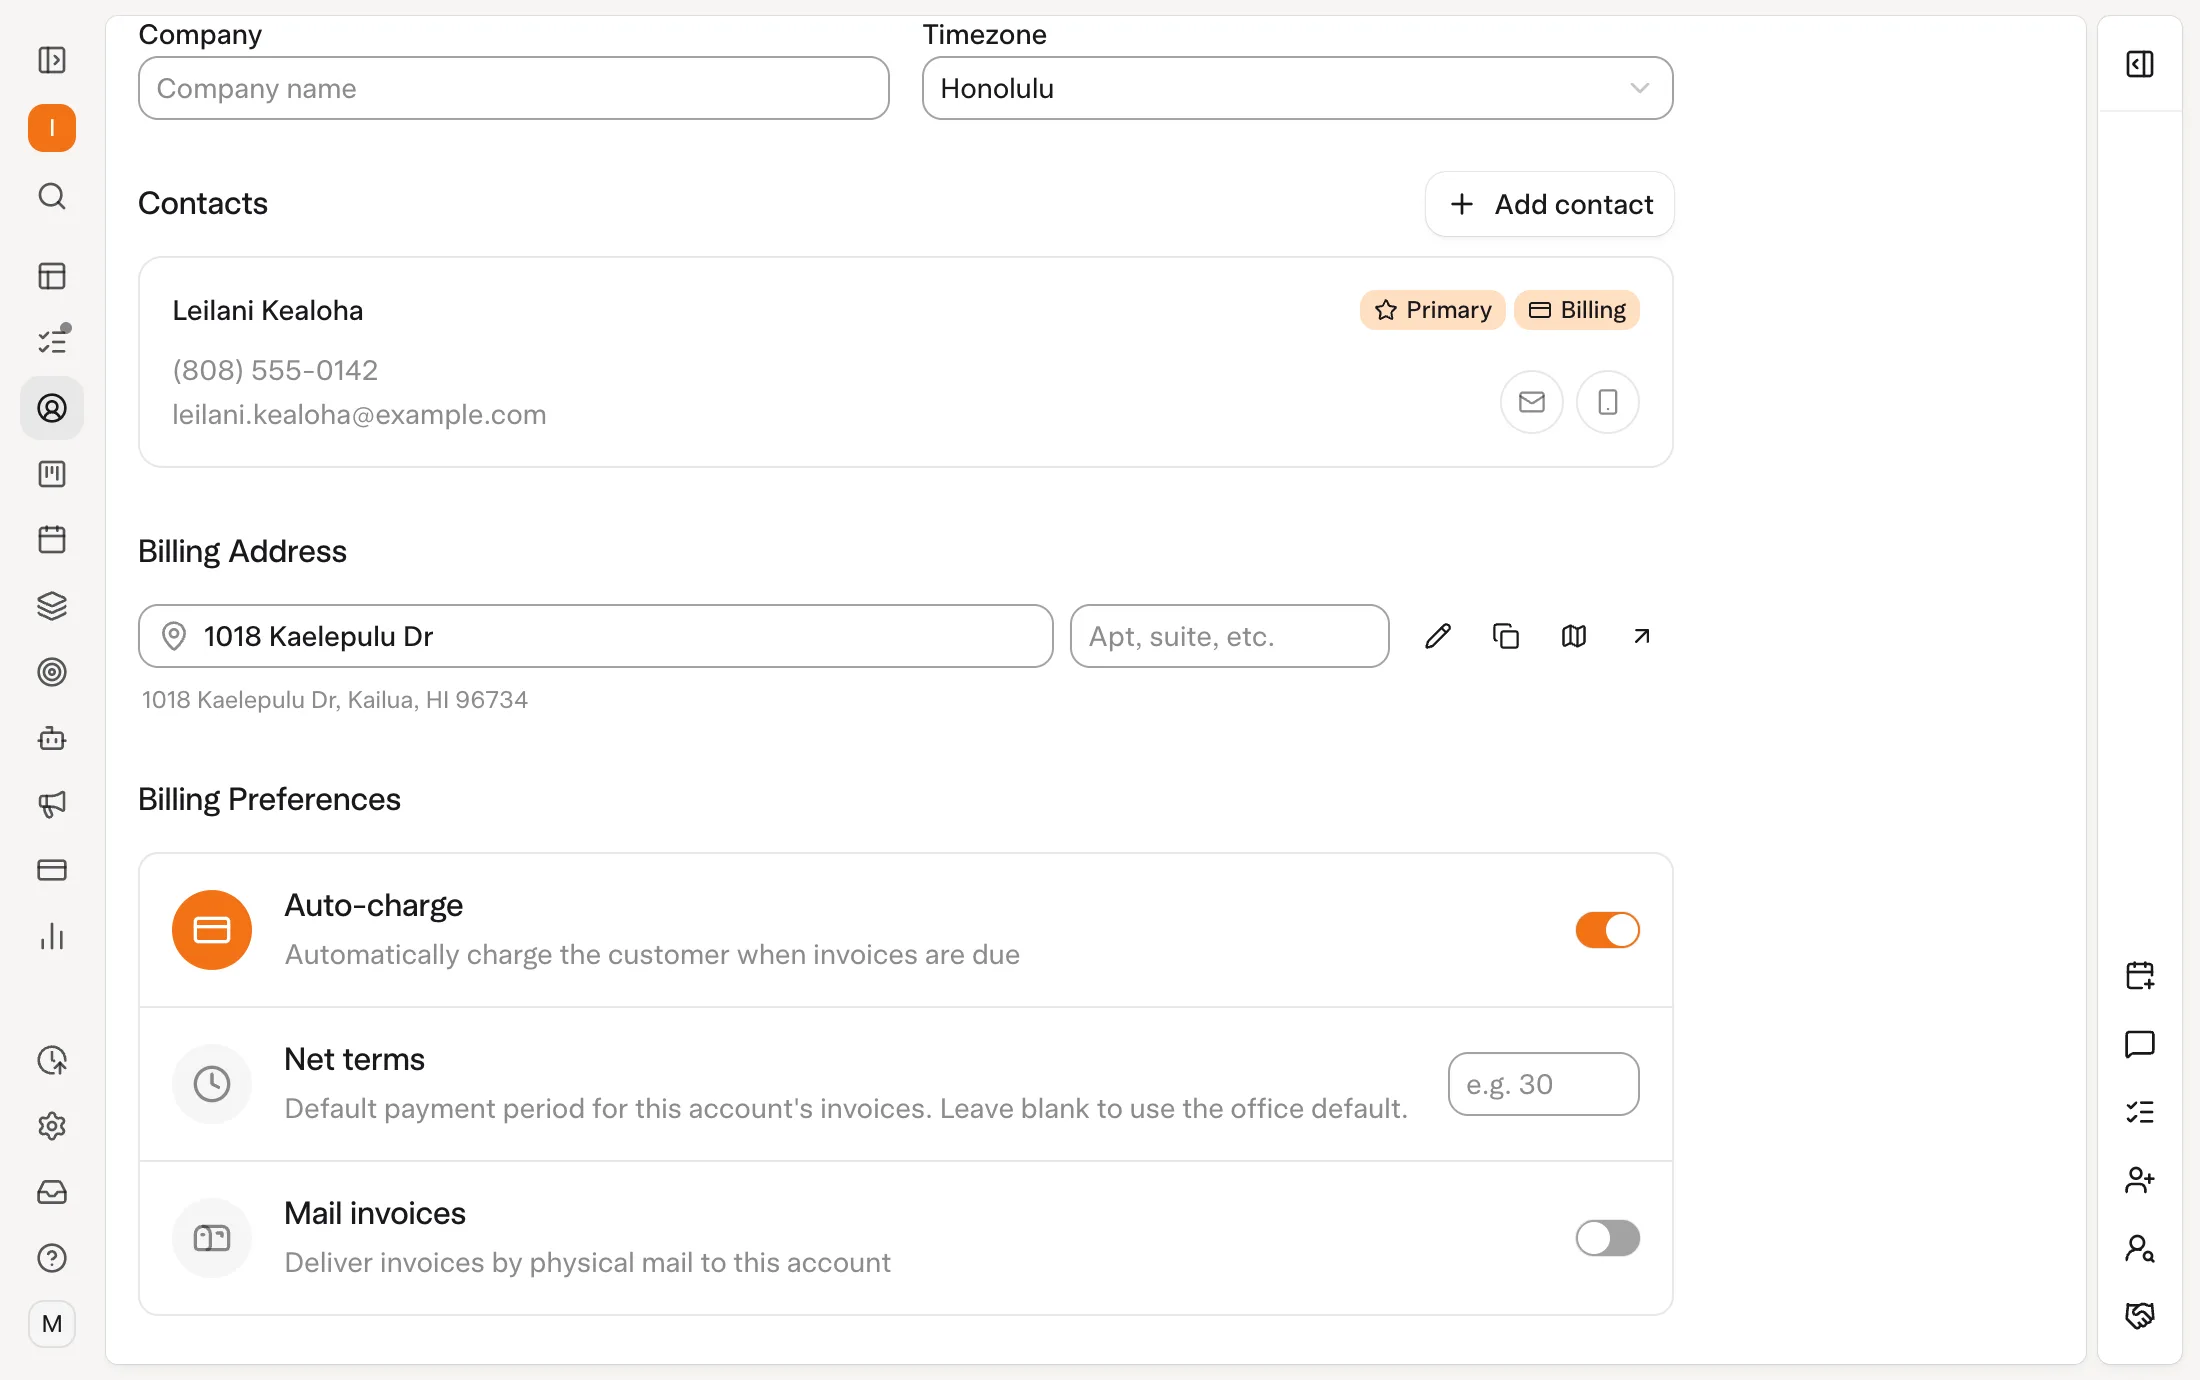Edit the billing address with pencil

tap(1438, 636)
